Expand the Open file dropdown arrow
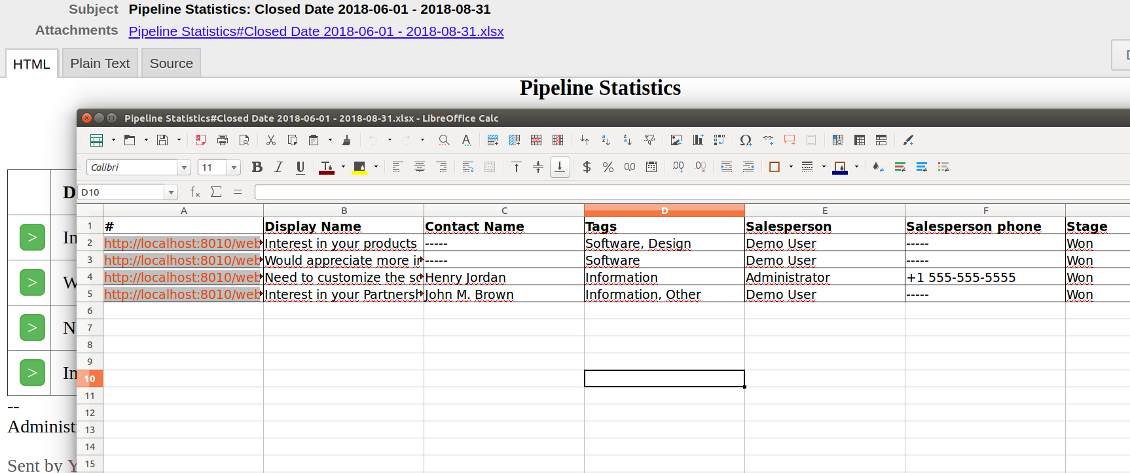The image size is (1130, 473). [146, 140]
